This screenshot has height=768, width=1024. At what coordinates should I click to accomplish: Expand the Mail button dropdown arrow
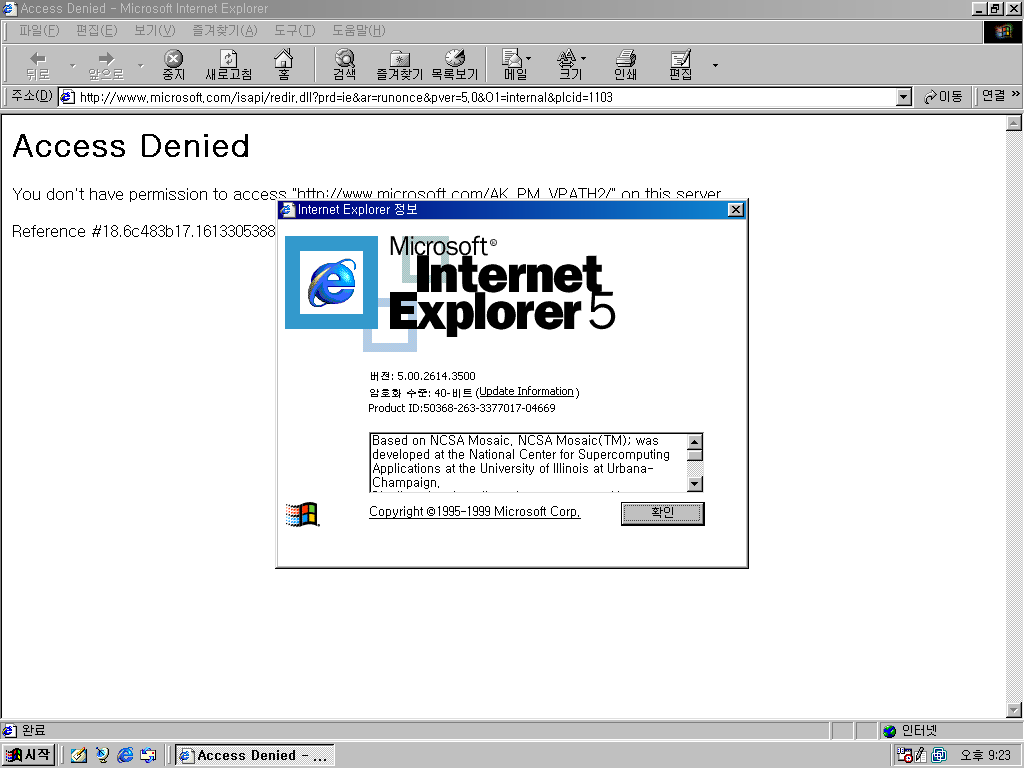coord(528,58)
